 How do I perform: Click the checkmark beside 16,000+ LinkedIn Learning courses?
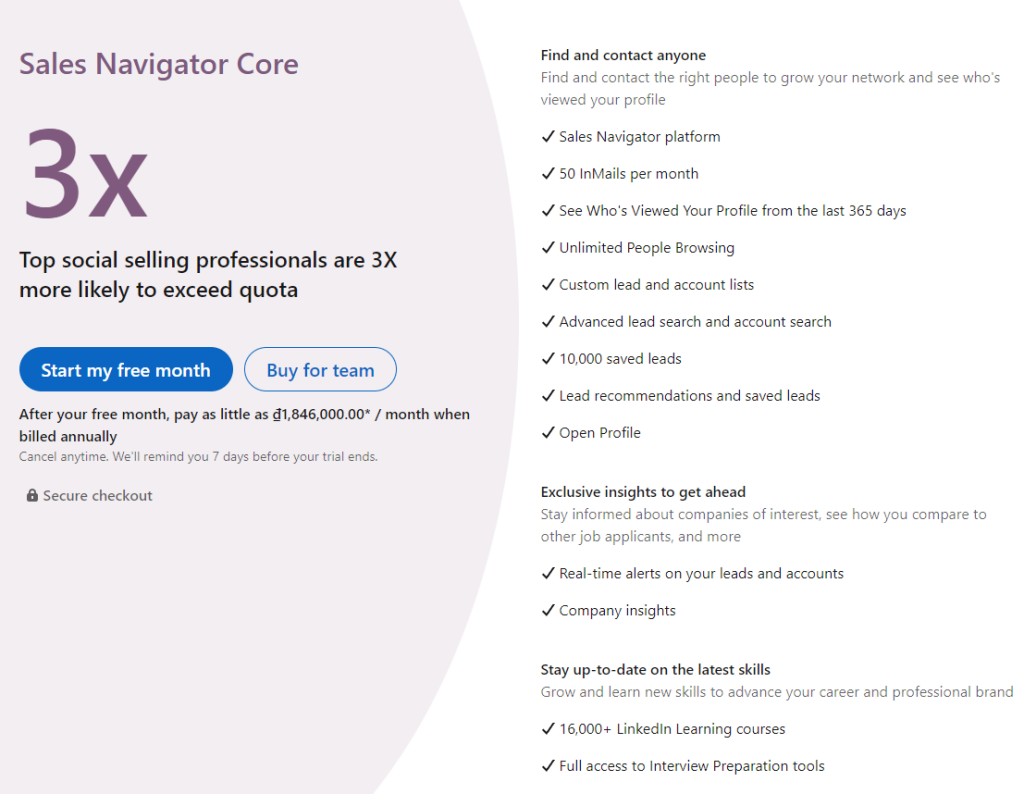(548, 729)
